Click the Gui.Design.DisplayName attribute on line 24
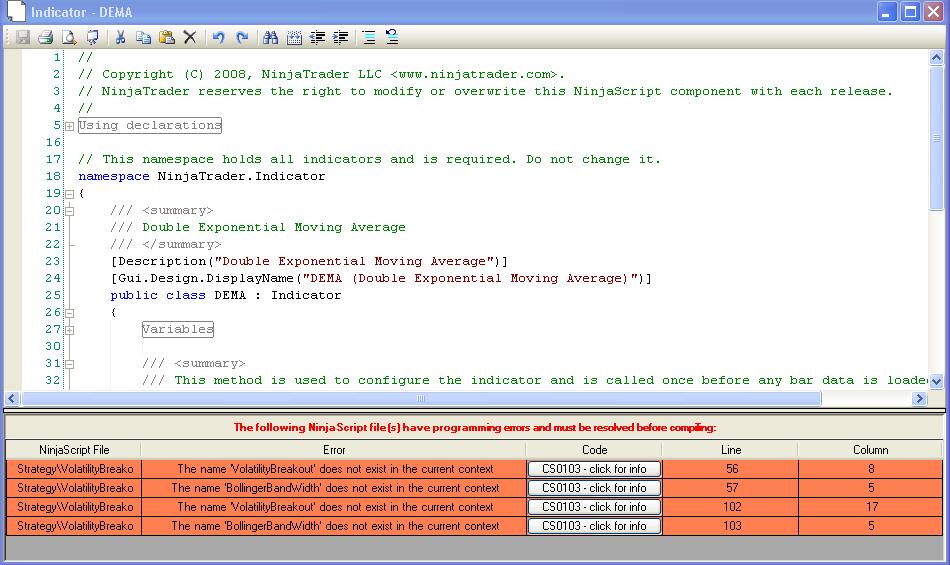The width and height of the screenshot is (950, 565). (381, 278)
